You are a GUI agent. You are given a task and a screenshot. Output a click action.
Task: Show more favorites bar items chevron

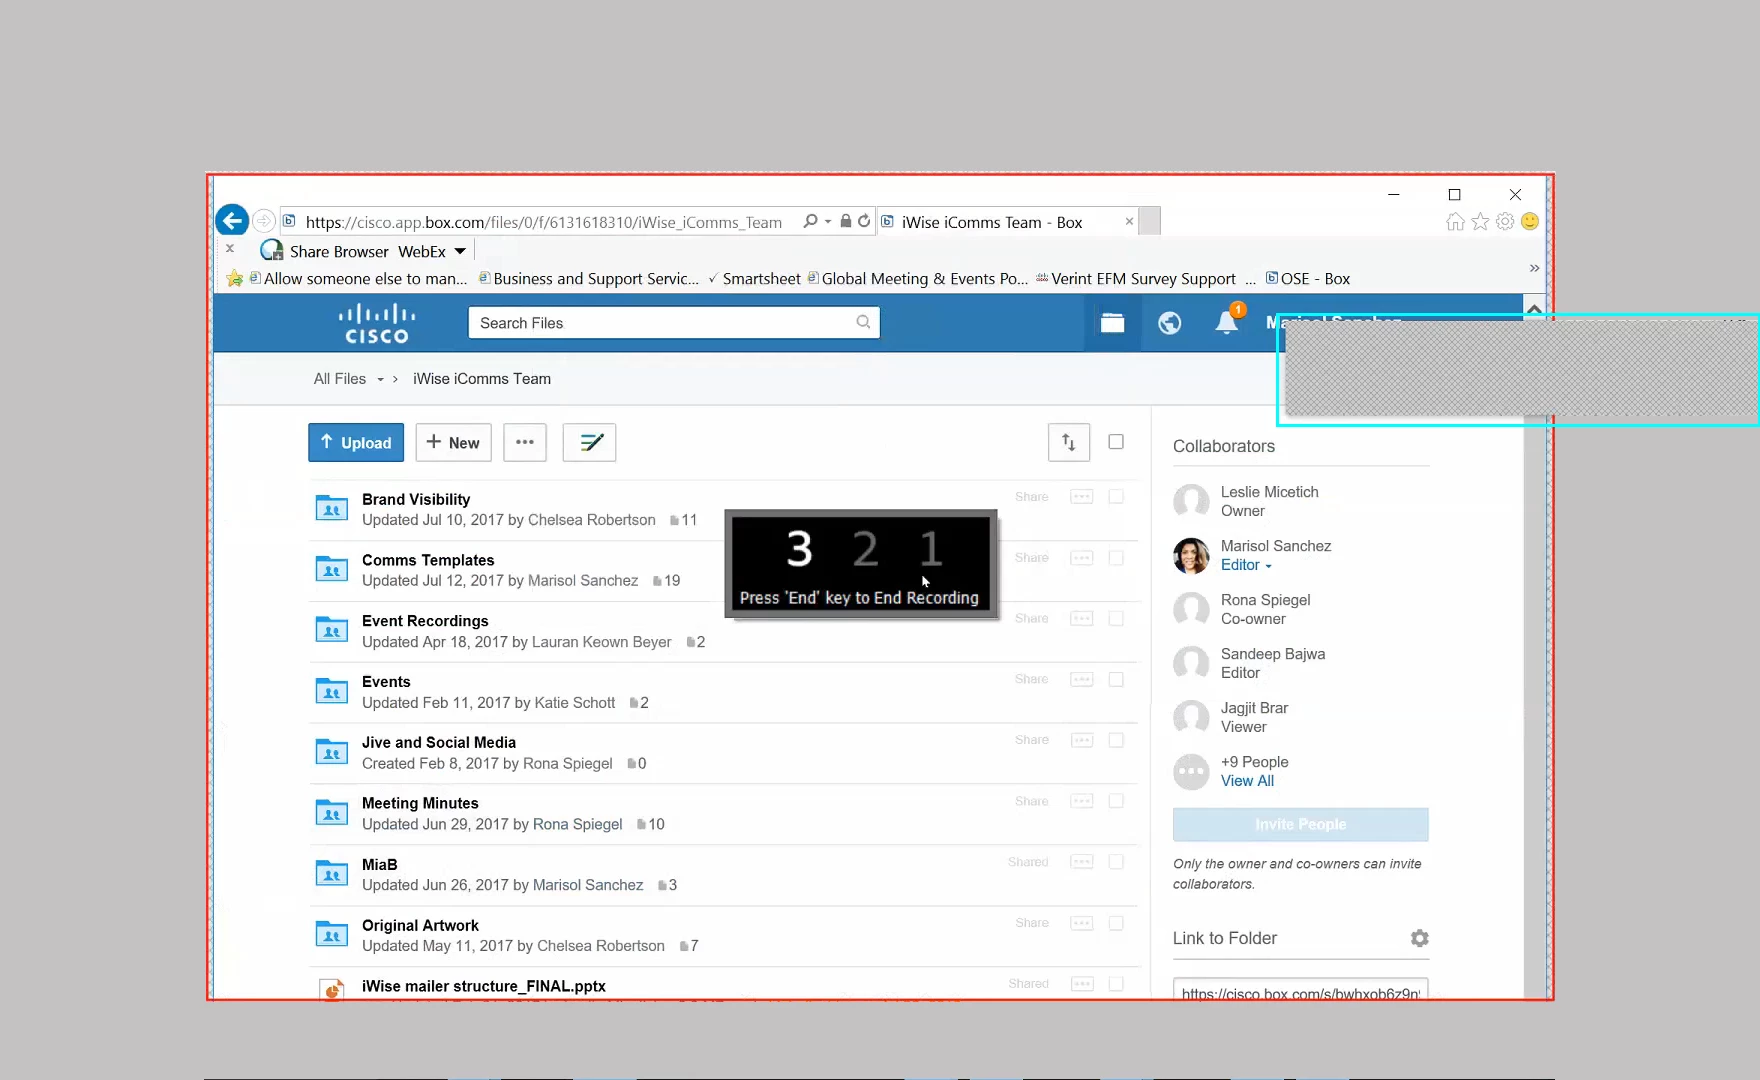tap(1534, 268)
